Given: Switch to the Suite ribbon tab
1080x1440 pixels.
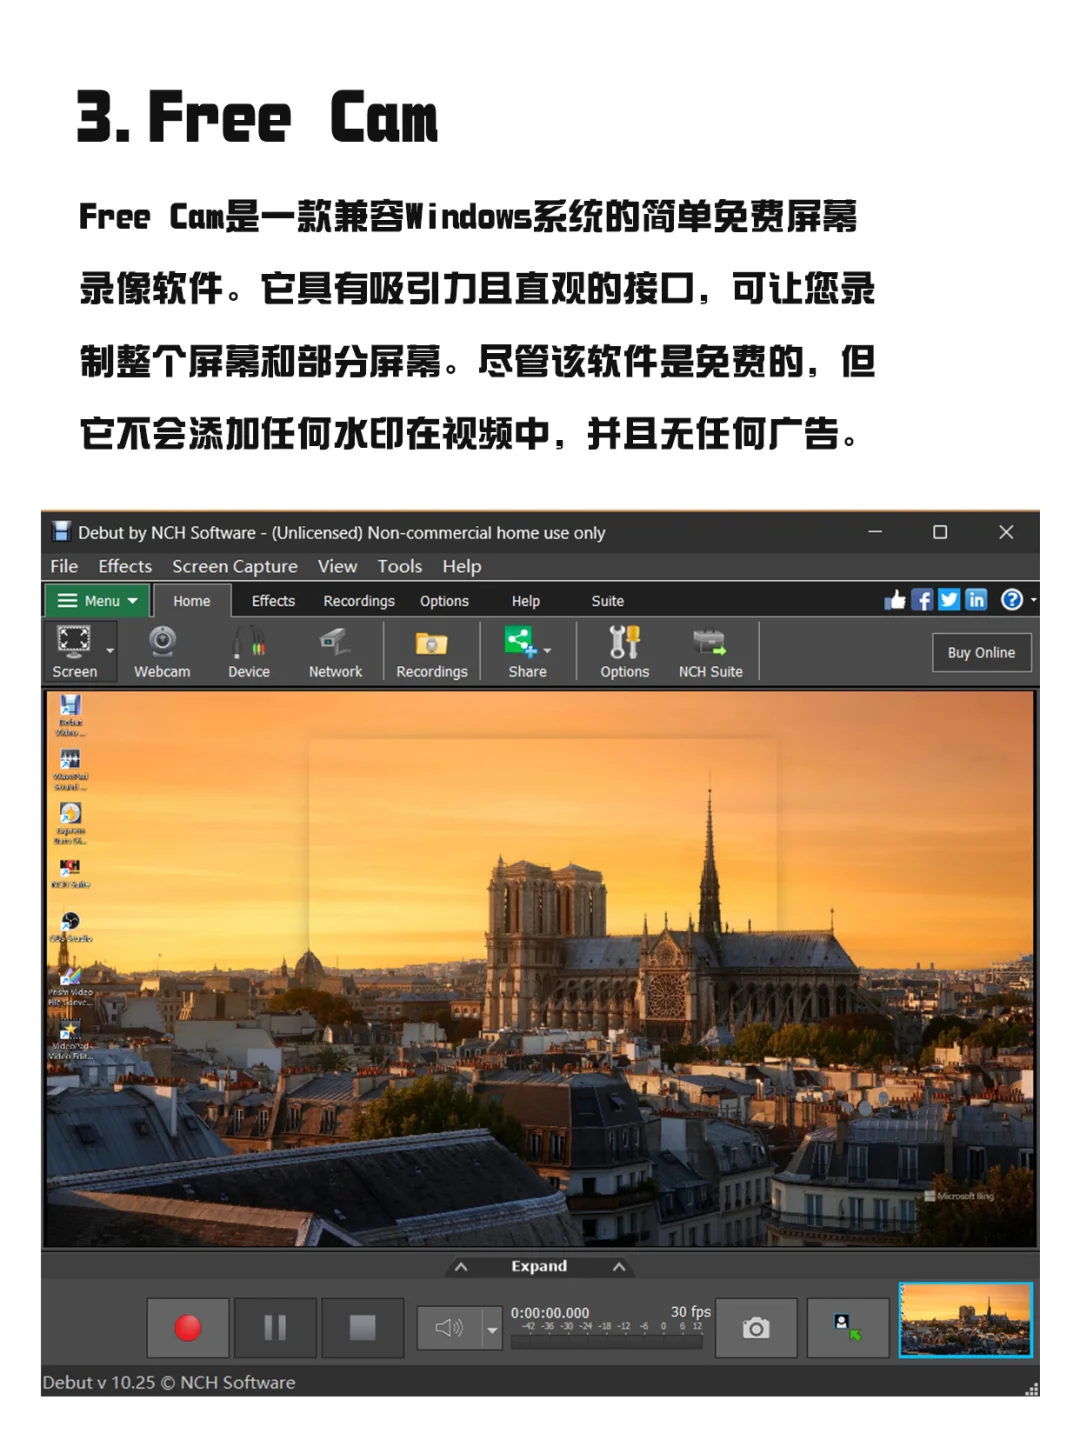Looking at the screenshot, I should coord(607,601).
